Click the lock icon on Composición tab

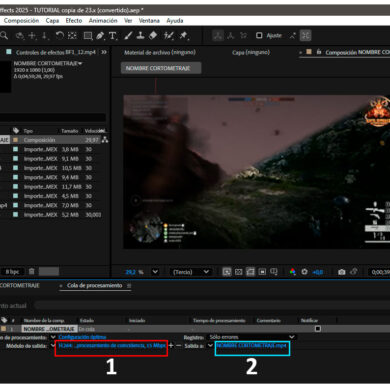click(319, 52)
